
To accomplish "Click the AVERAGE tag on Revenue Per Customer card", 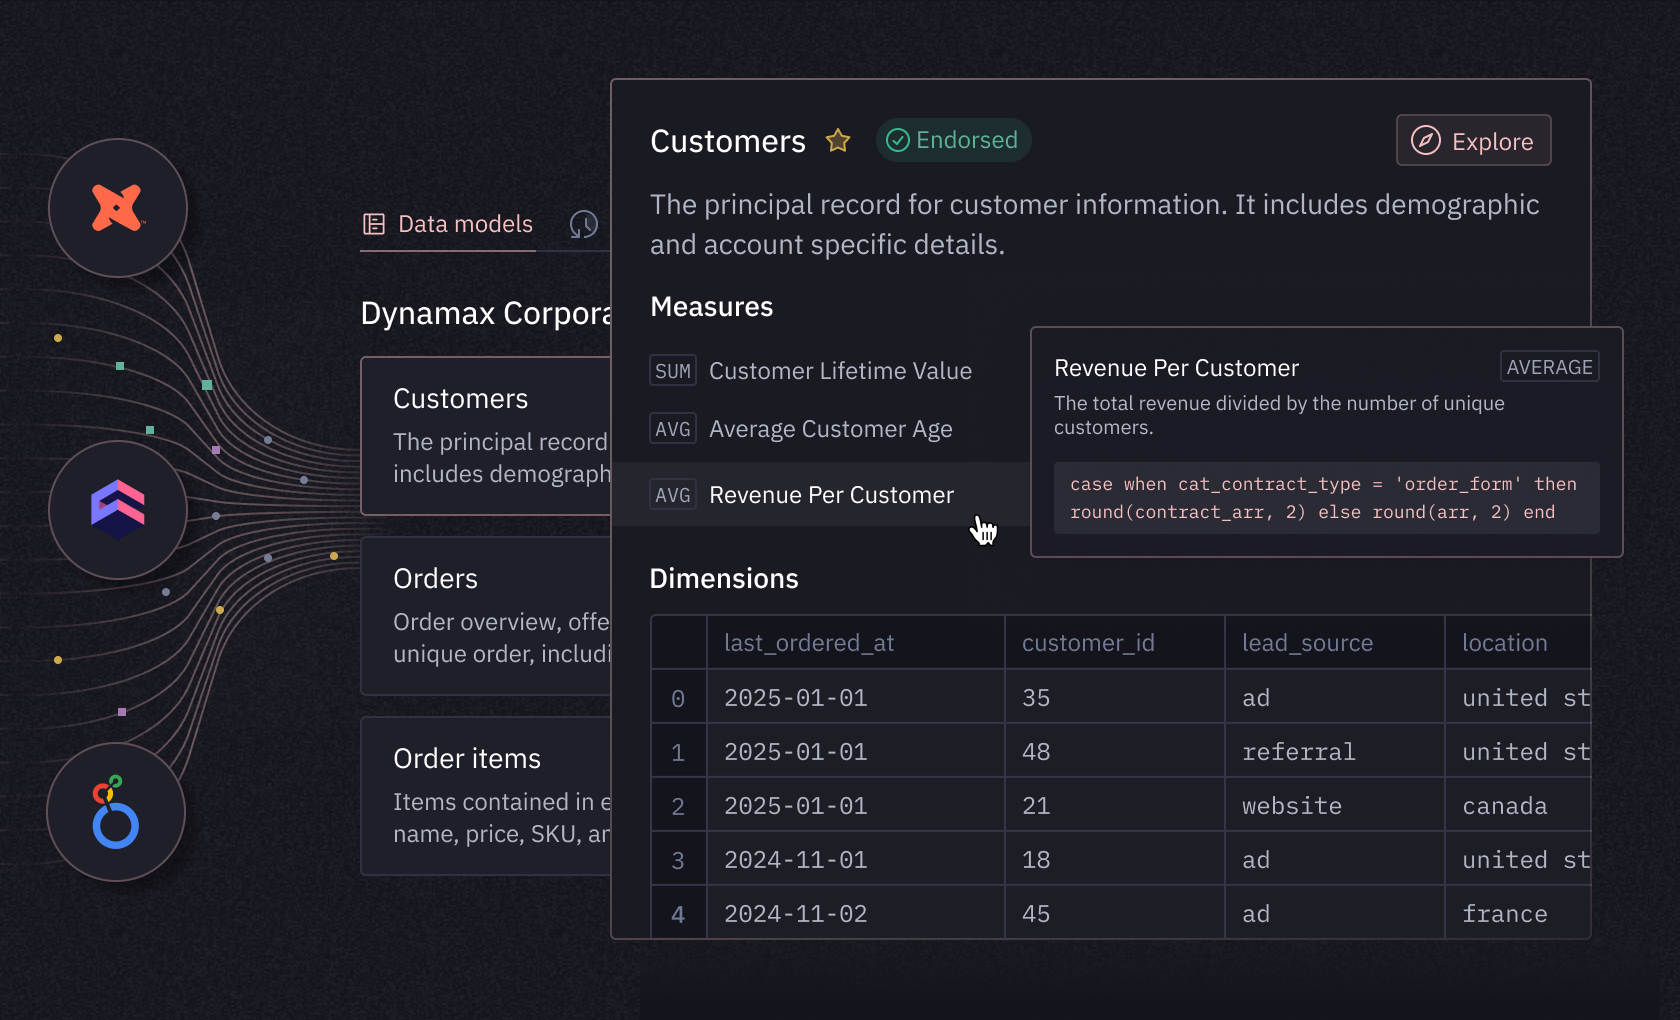I will point(1549,367).
